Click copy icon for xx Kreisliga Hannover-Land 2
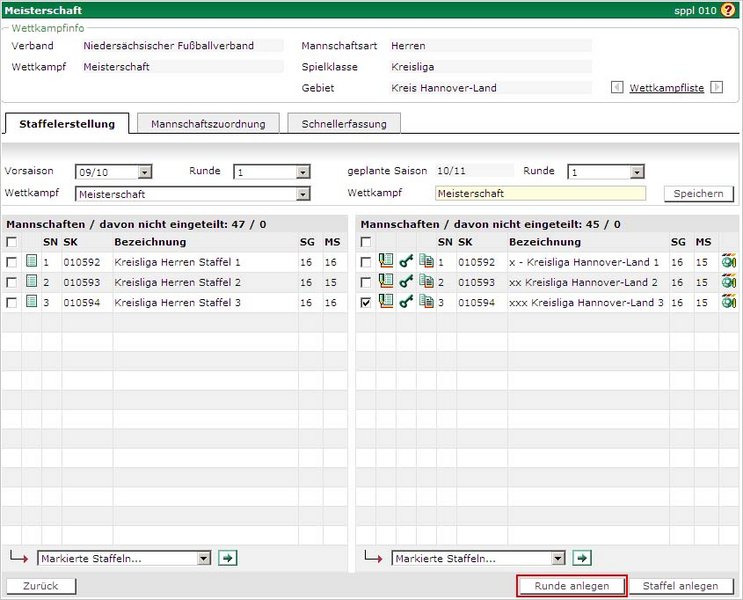The width and height of the screenshot is (743, 600). (425, 282)
